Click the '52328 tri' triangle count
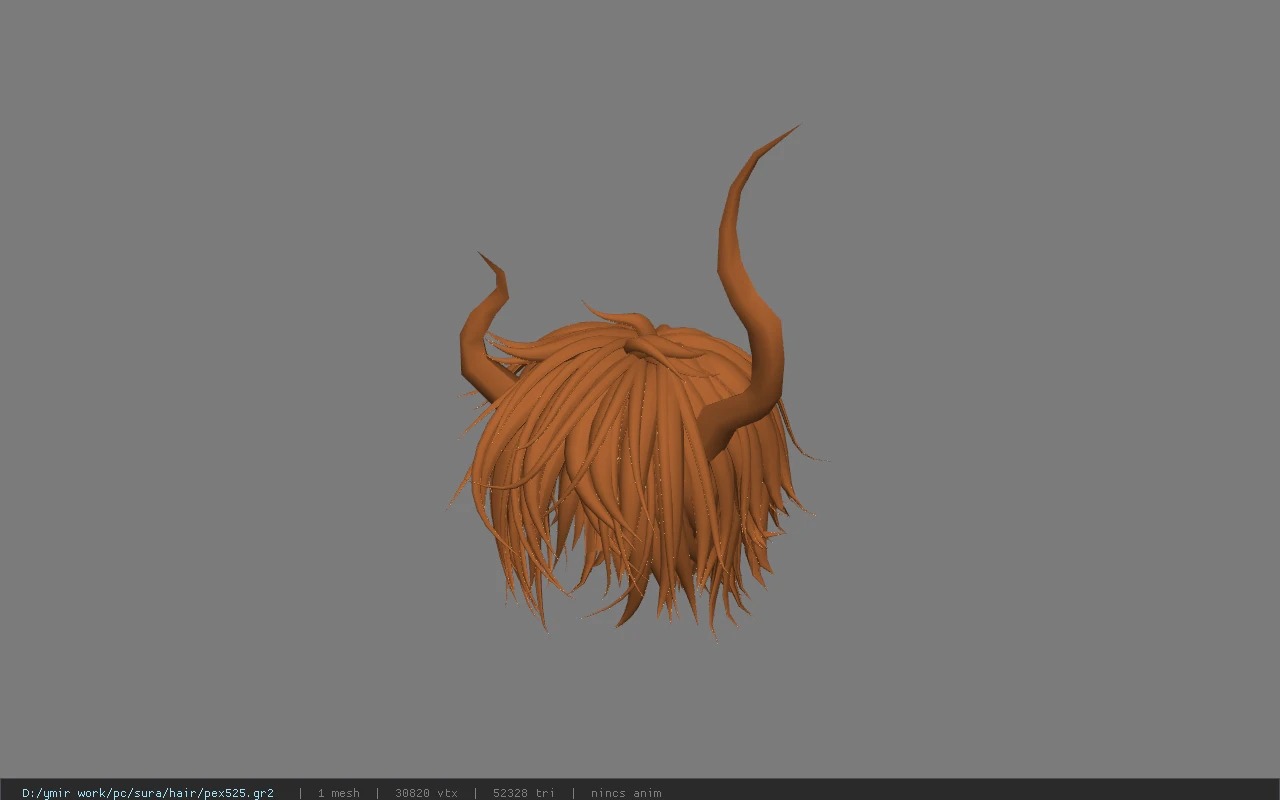1280x800 pixels. point(524,793)
